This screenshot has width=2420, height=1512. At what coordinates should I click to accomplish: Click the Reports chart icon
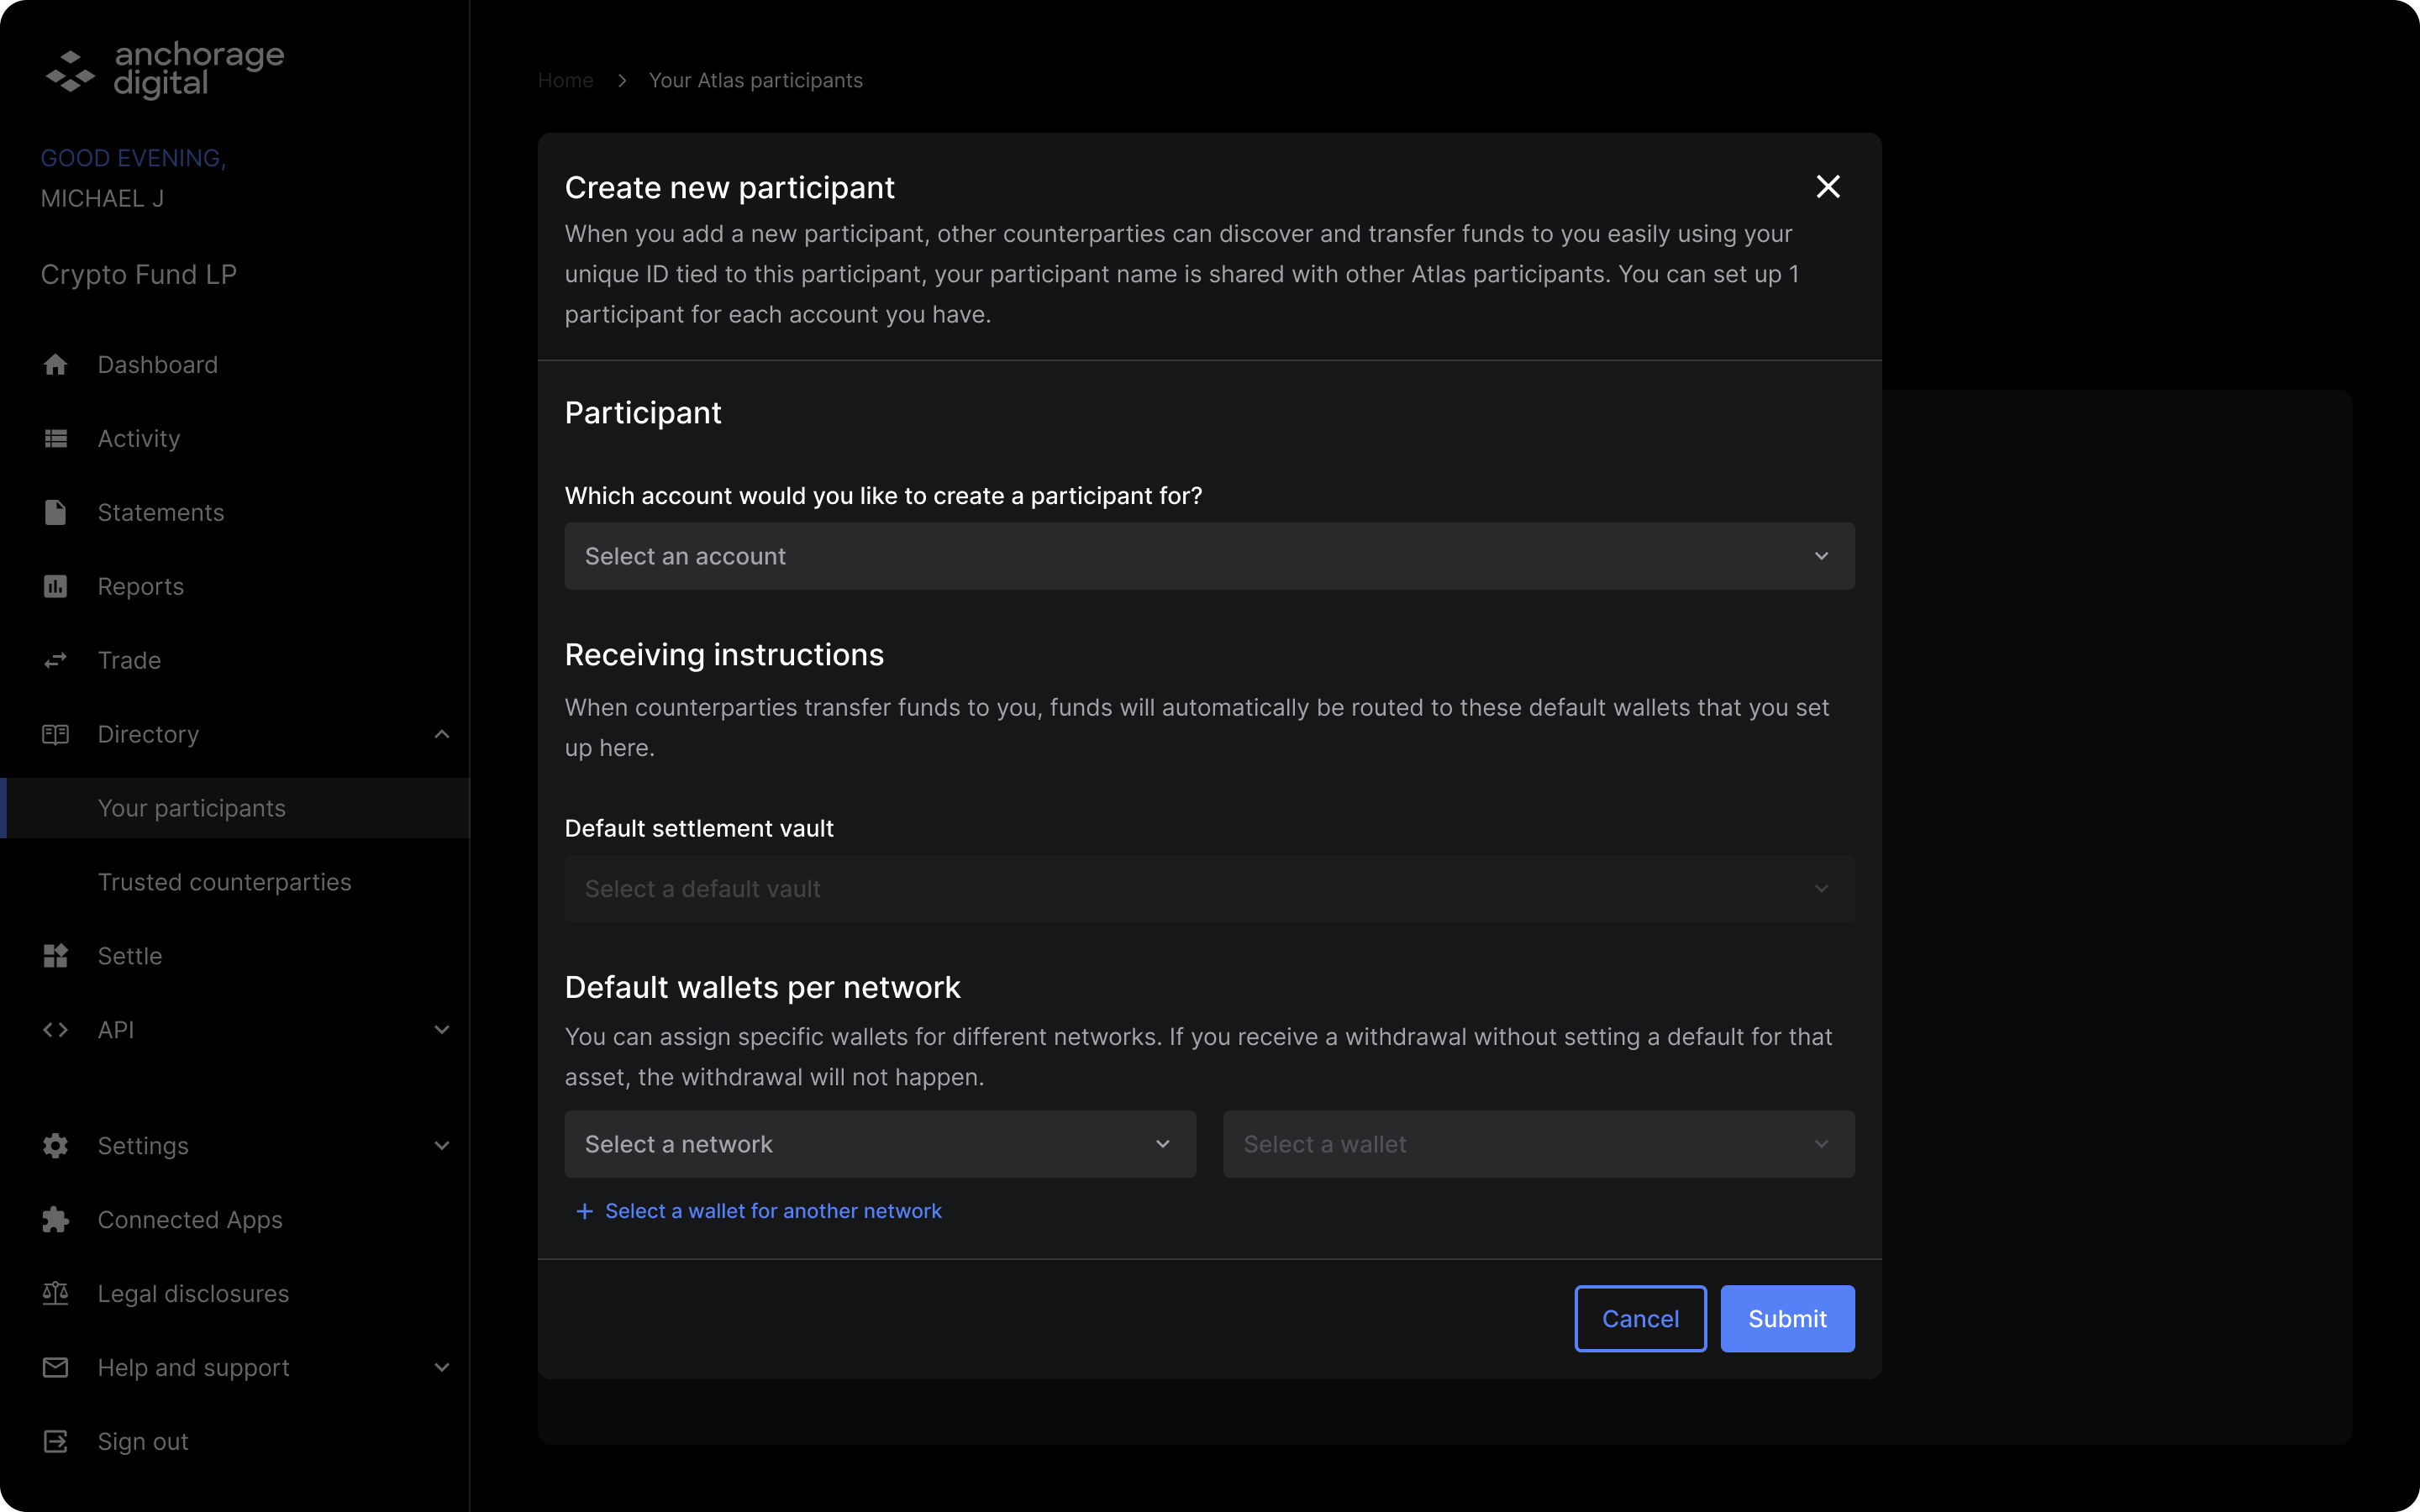(56, 587)
